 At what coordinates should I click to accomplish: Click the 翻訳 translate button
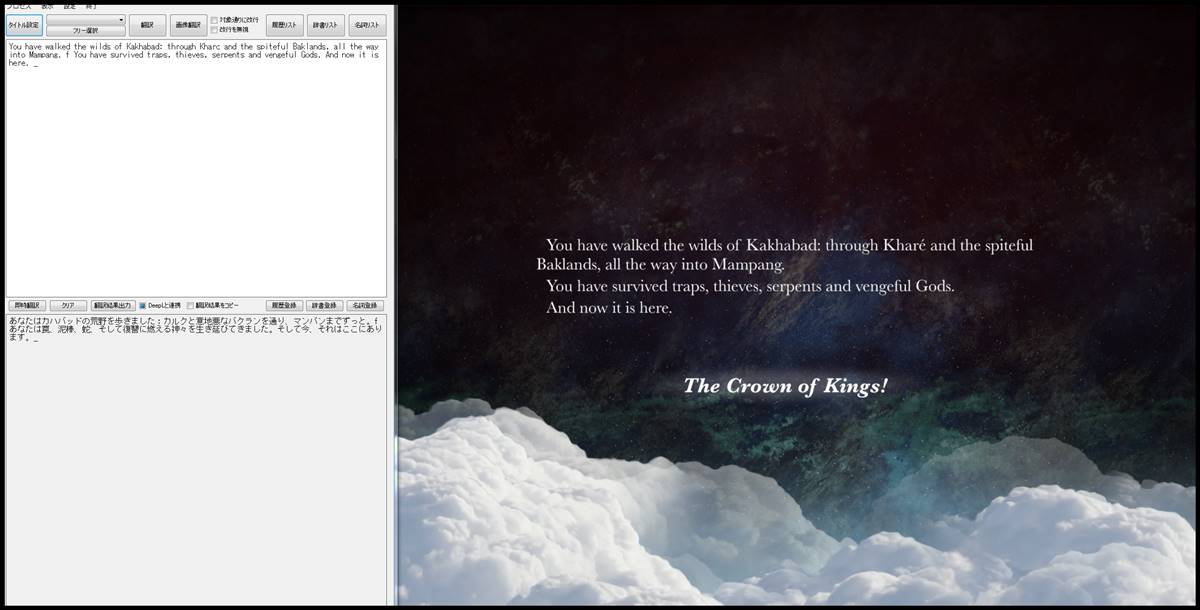147,26
